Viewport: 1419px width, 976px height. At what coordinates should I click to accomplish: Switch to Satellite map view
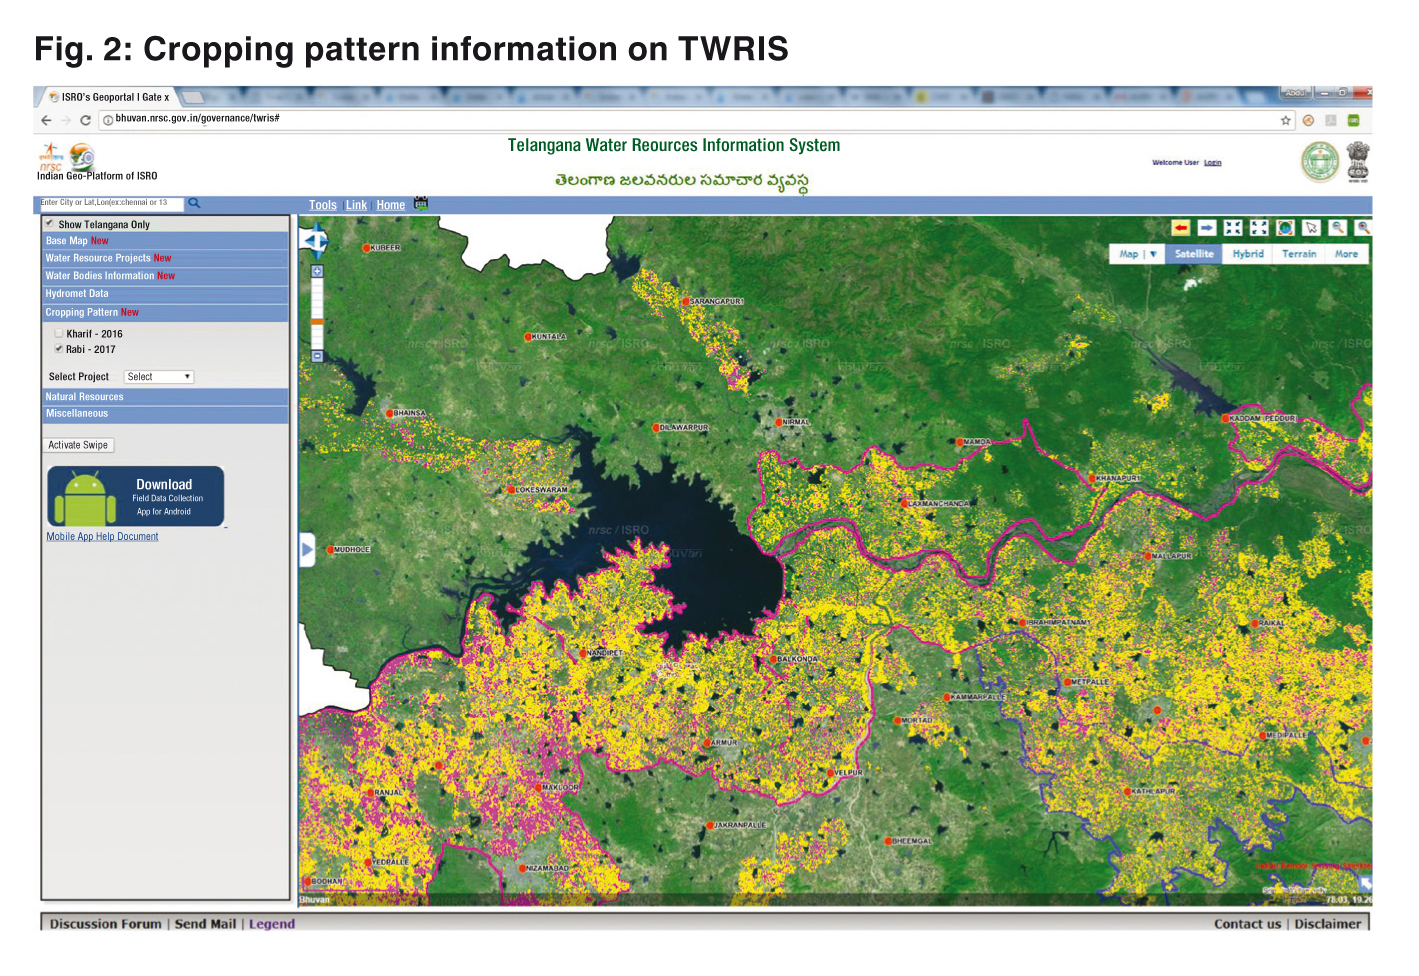tap(1194, 254)
